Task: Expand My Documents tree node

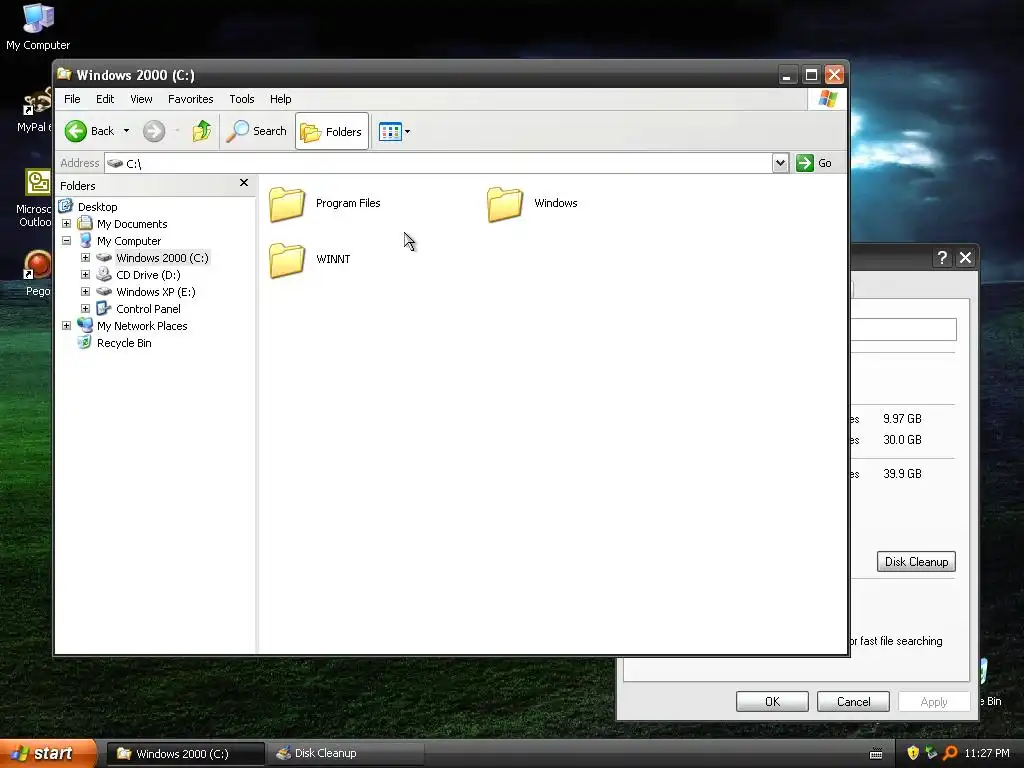Action: coord(67,223)
